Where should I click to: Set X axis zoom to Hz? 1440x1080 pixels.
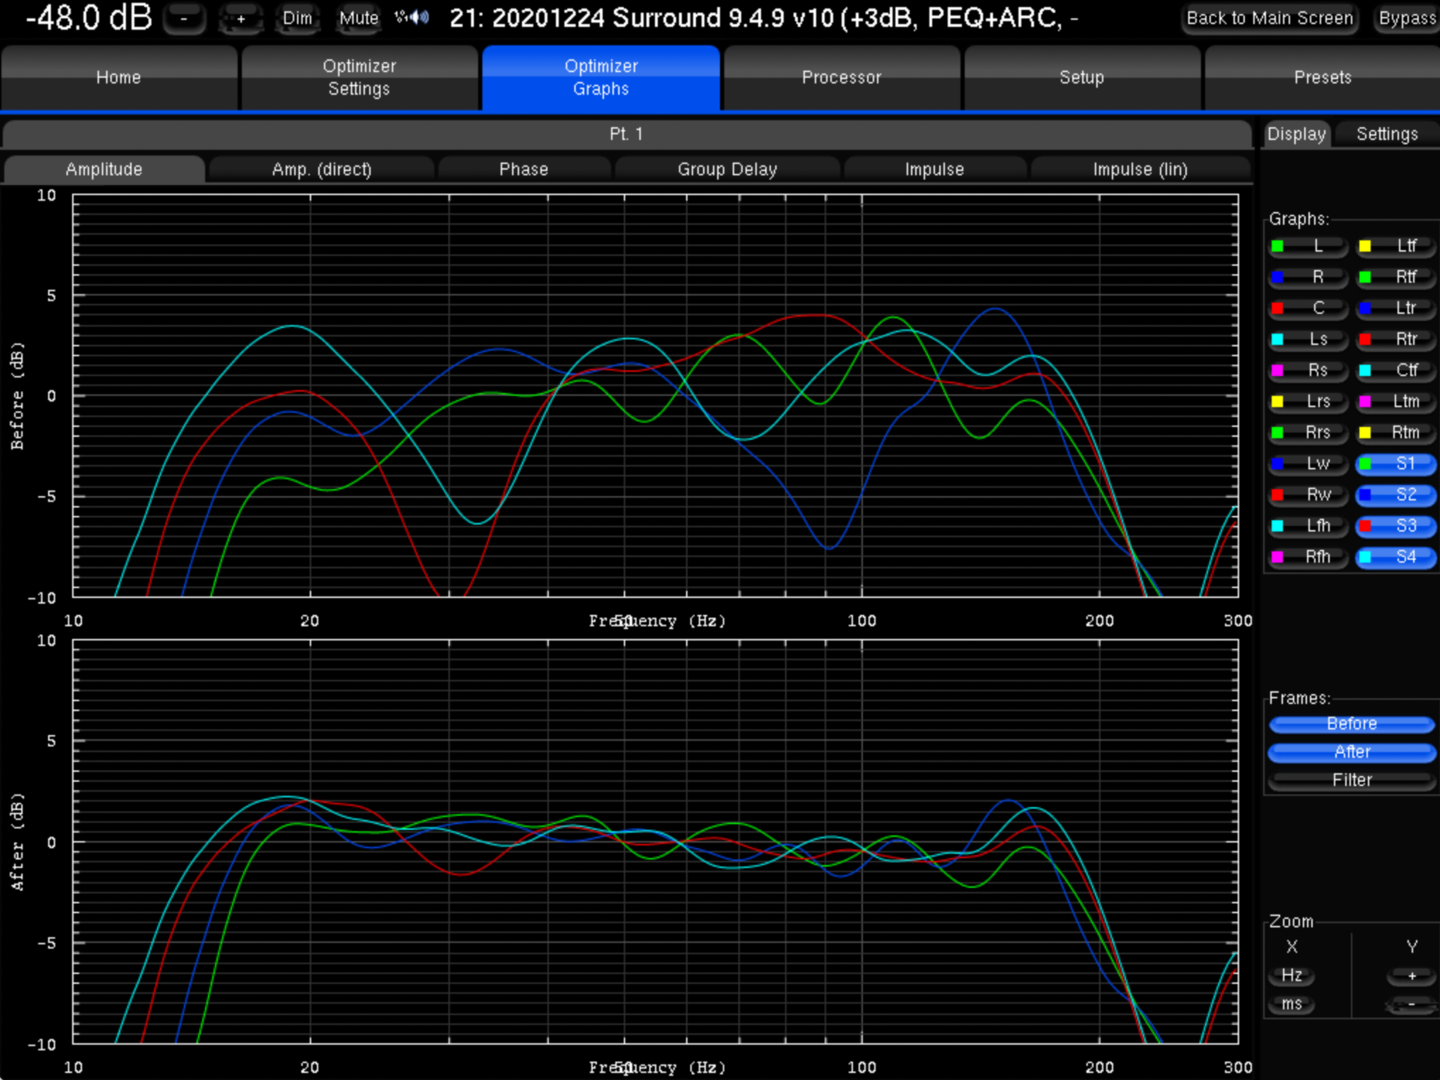click(1292, 975)
